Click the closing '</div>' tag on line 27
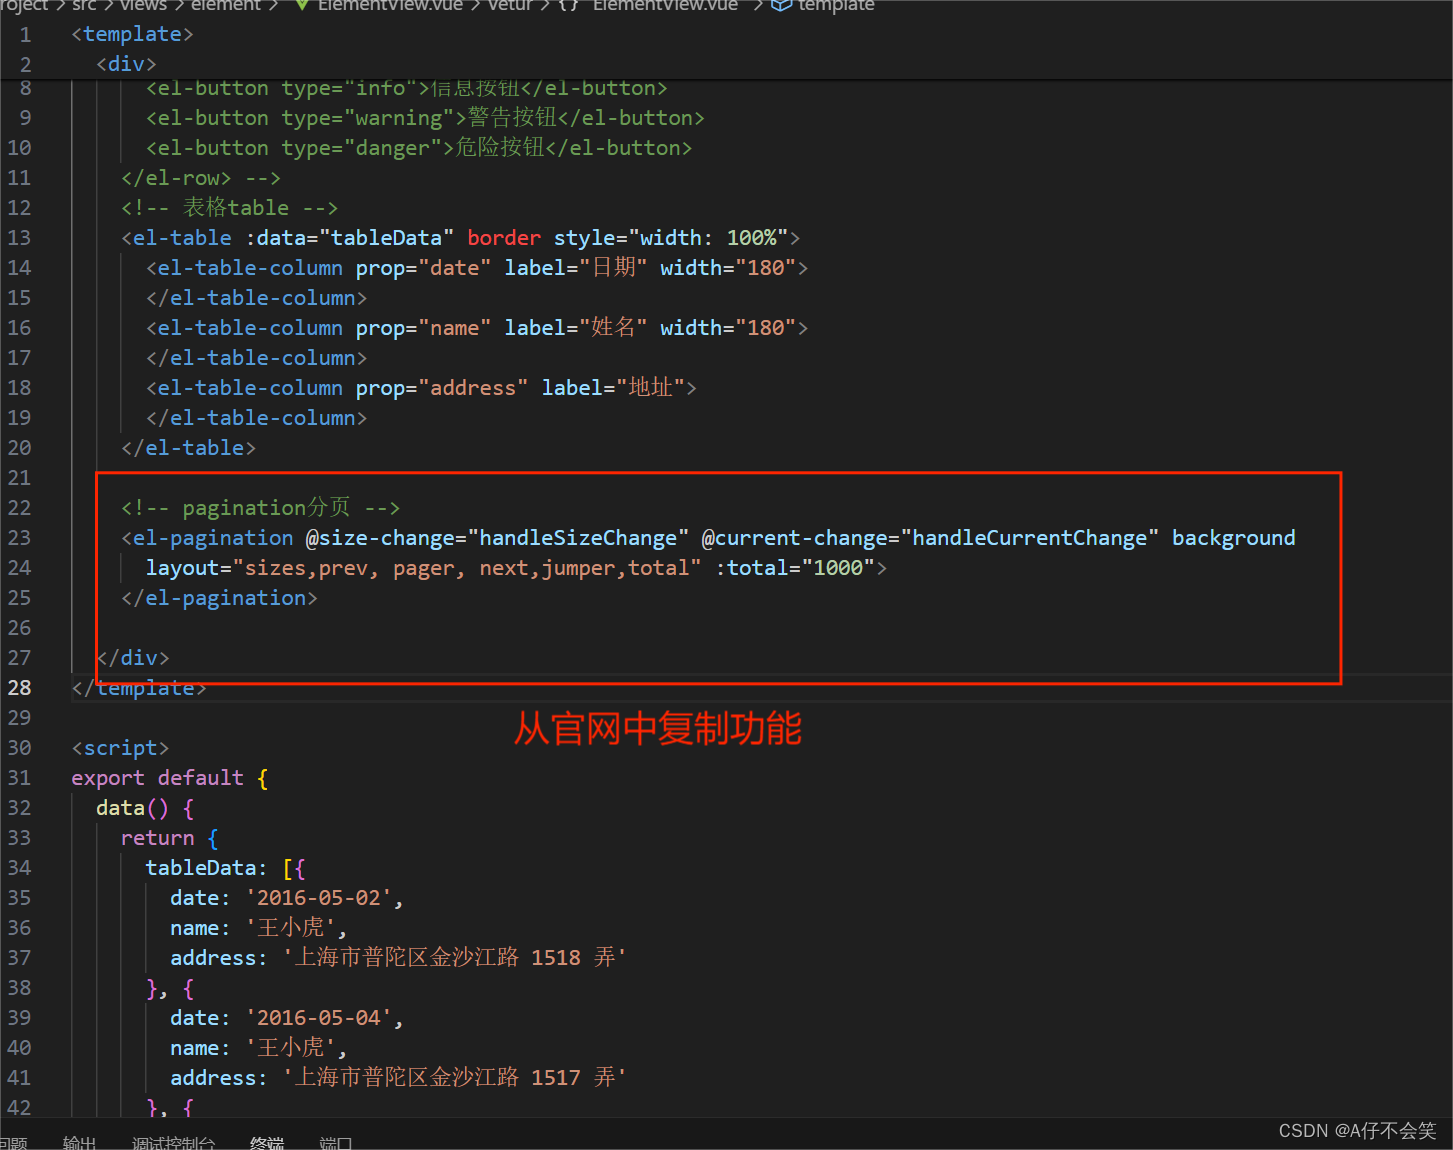This screenshot has width=1453, height=1150. (x=133, y=658)
